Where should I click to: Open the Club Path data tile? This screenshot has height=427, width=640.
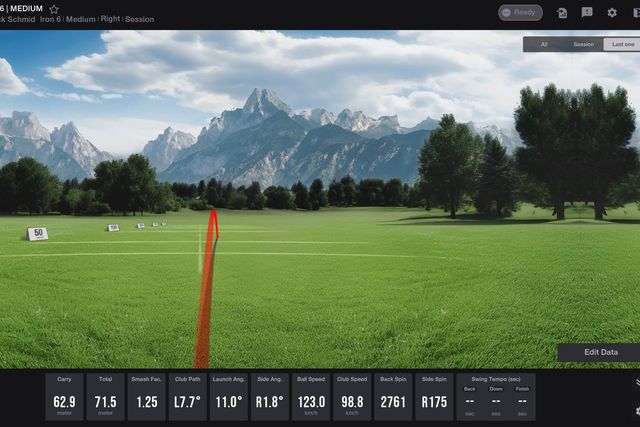click(188, 397)
